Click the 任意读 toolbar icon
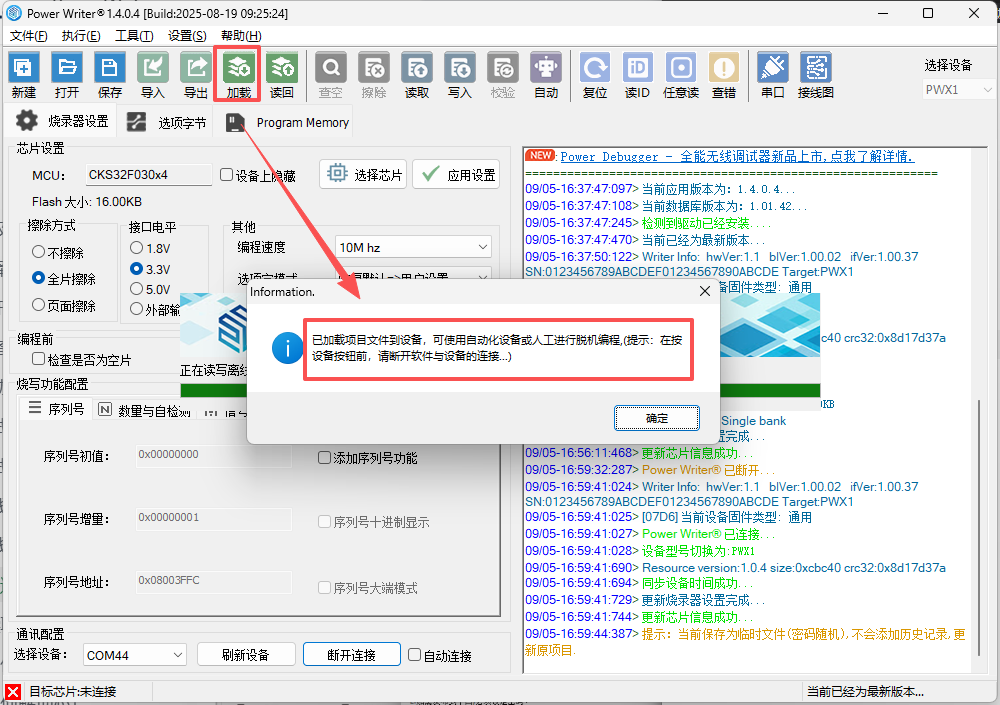This screenshot has width=1000, height=705. point(680,75)
